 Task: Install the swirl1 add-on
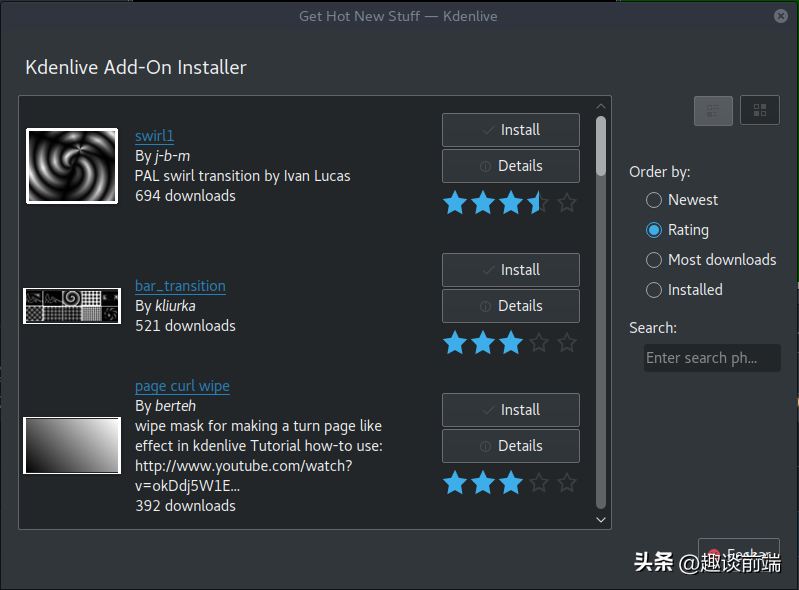tap(511, 130)
